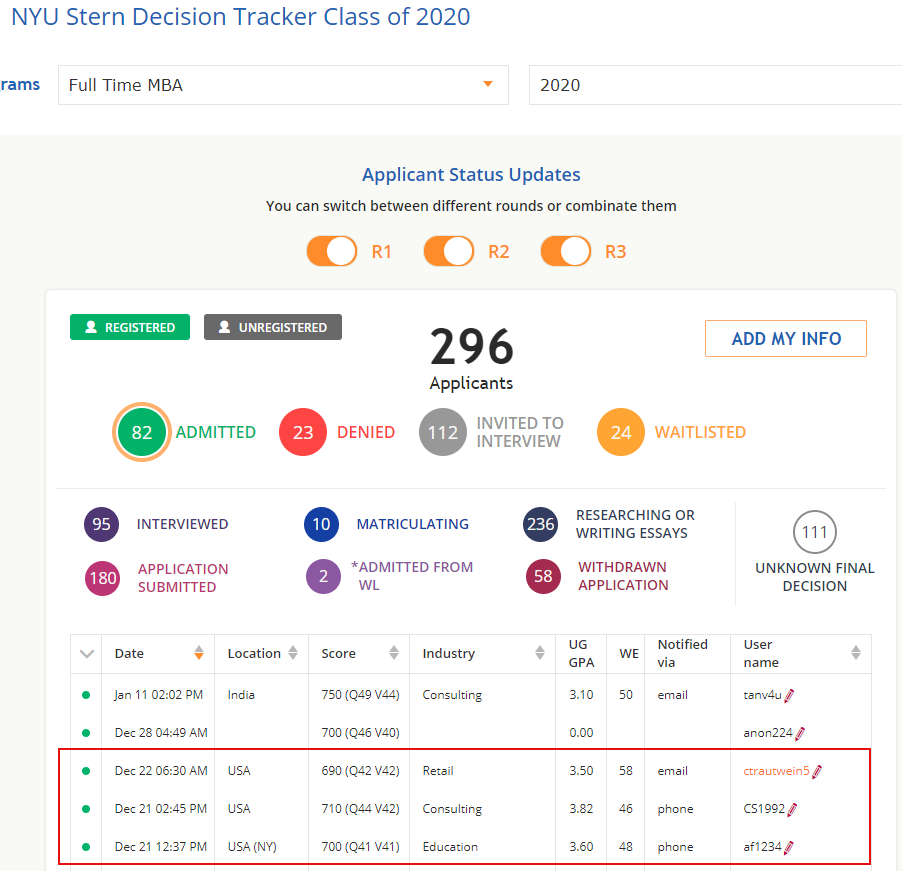902x871 pixels.
Task: Switch to the REGISTERED tab
Action: (x=129, y=326)
